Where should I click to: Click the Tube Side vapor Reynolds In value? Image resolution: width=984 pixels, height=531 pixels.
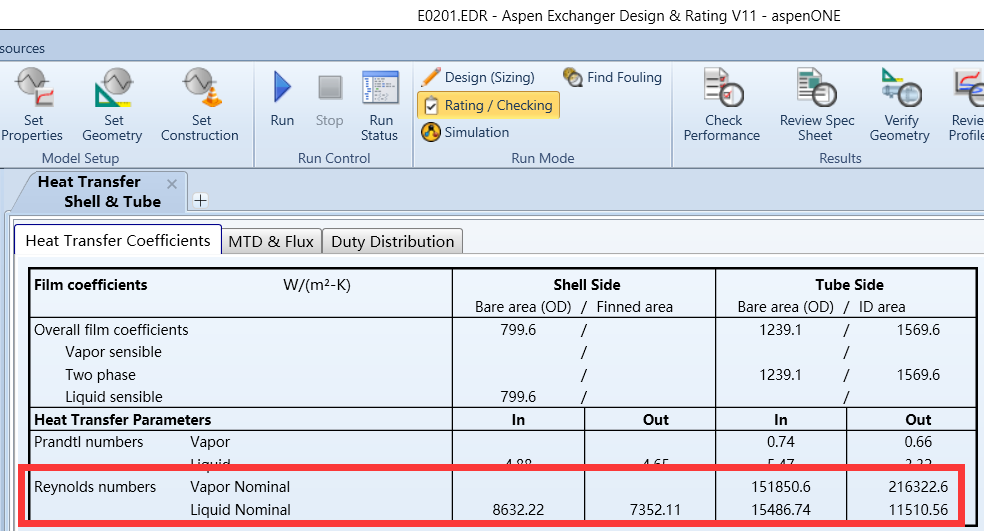[x=780, y=487]
